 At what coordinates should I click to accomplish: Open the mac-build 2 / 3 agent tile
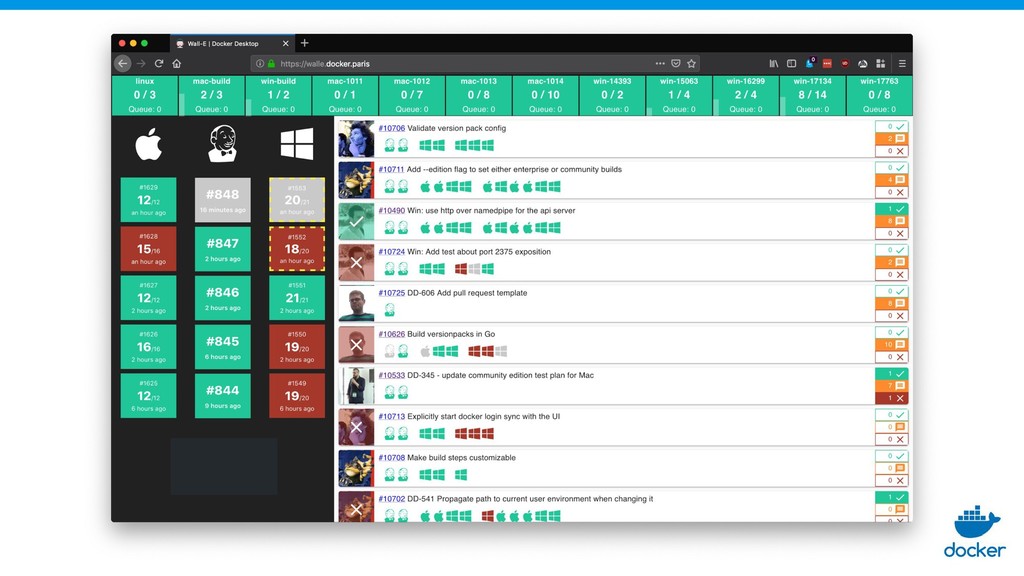coord(212,95)
